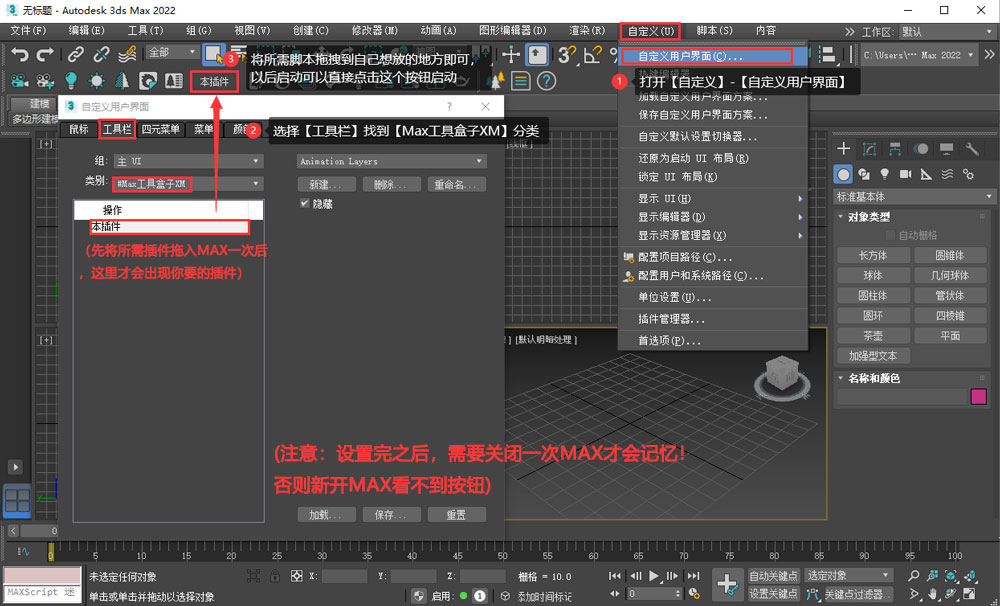This screenshot has width=1000, height=606.
Task: Click the tree icon next to the sun icon
Action: 122,80
